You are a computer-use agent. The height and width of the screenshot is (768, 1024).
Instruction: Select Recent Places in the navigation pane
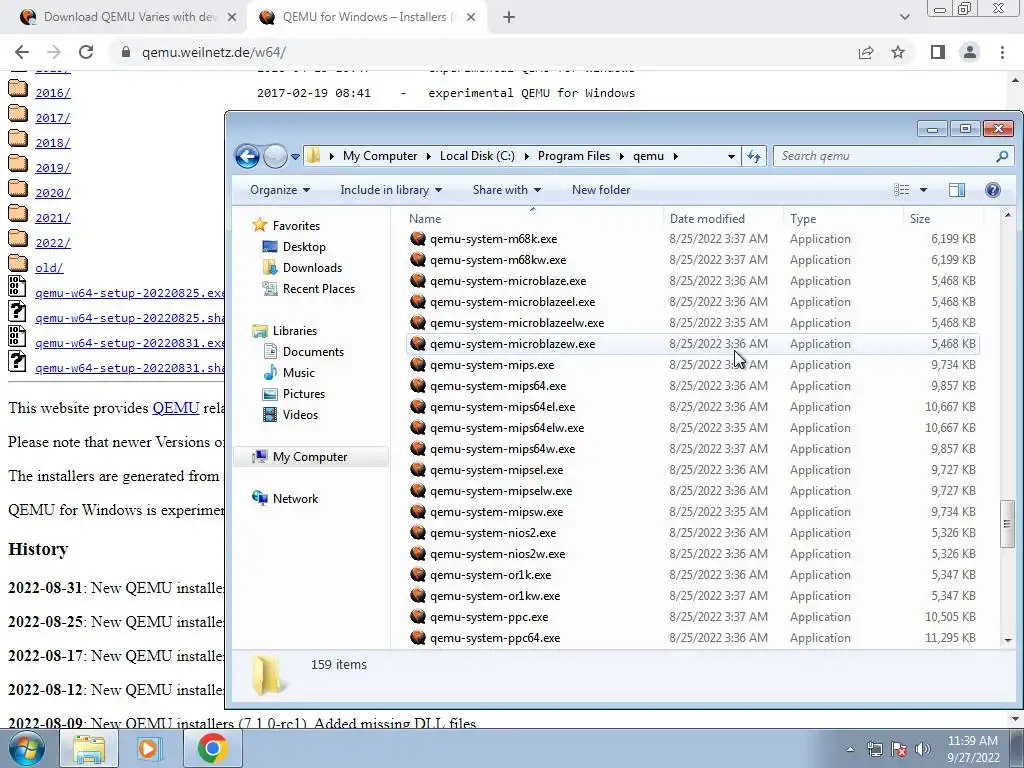pyautogui.click(x=319, y=289)
